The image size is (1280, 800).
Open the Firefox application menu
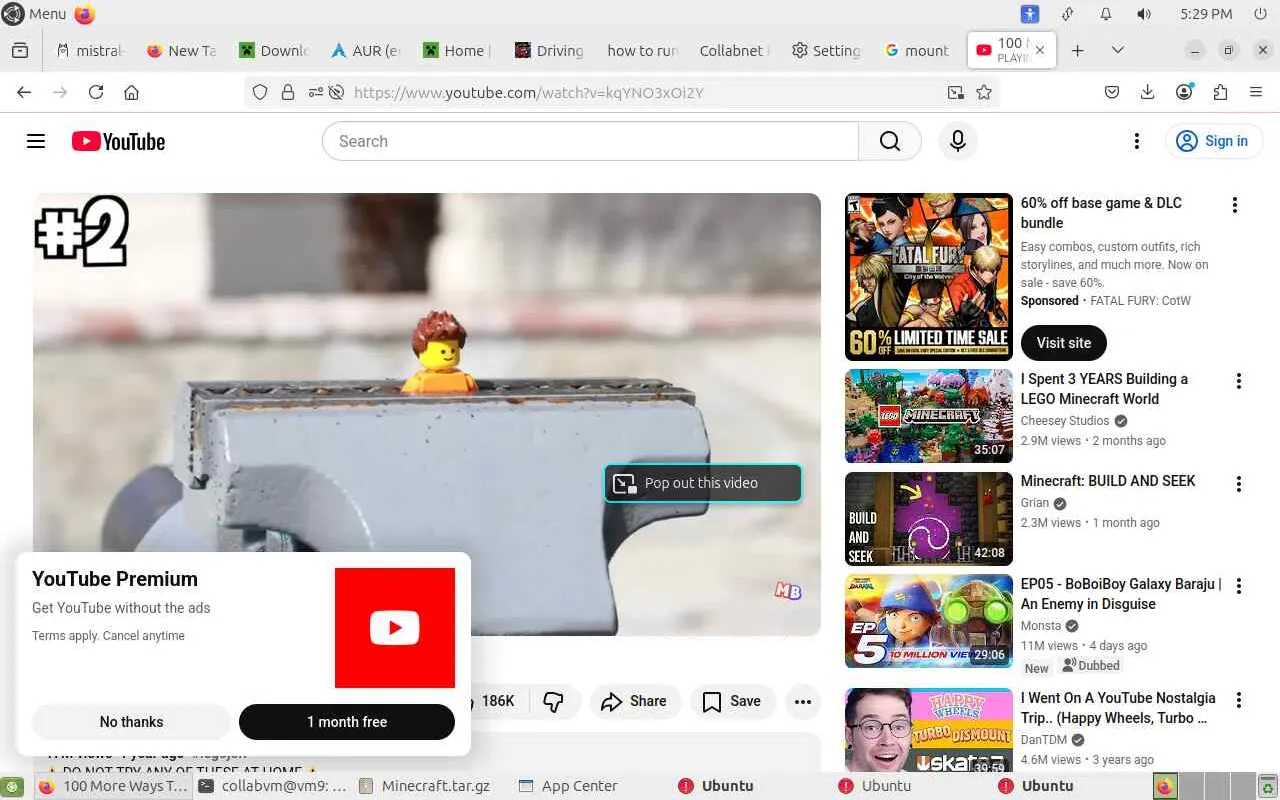pyautogui.click(x=1256, y=92)
